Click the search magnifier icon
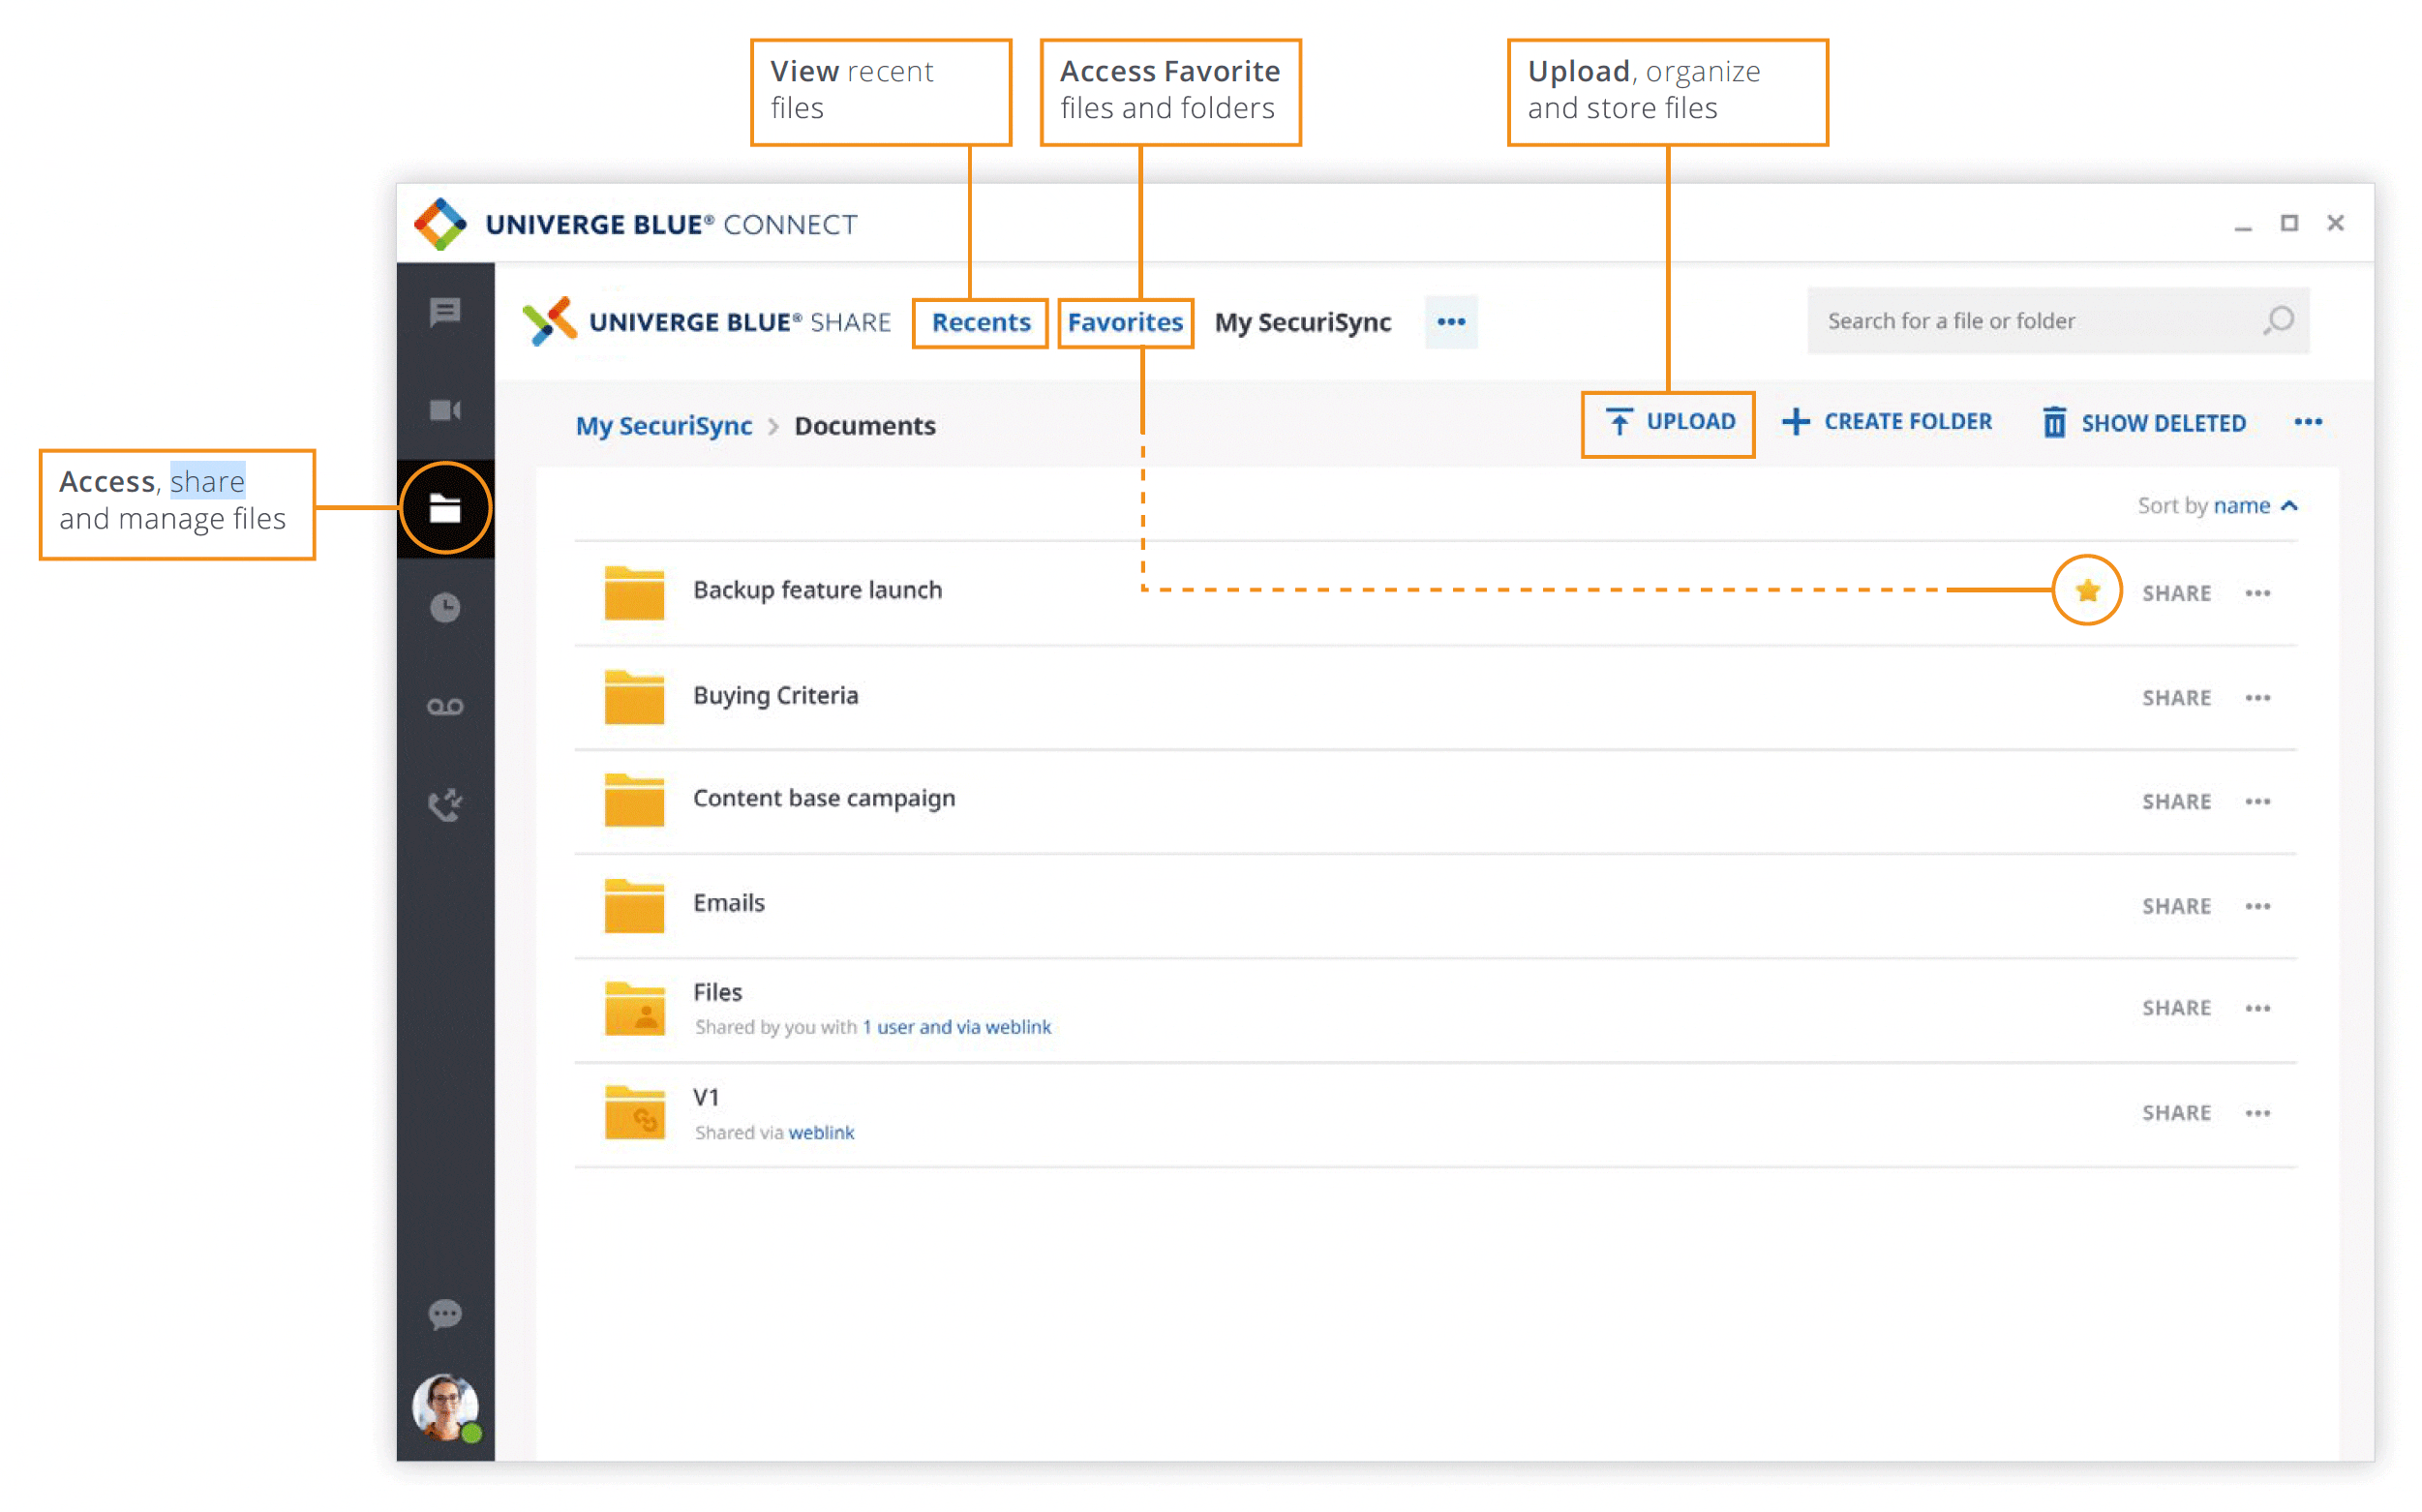 pos(2279,321)
